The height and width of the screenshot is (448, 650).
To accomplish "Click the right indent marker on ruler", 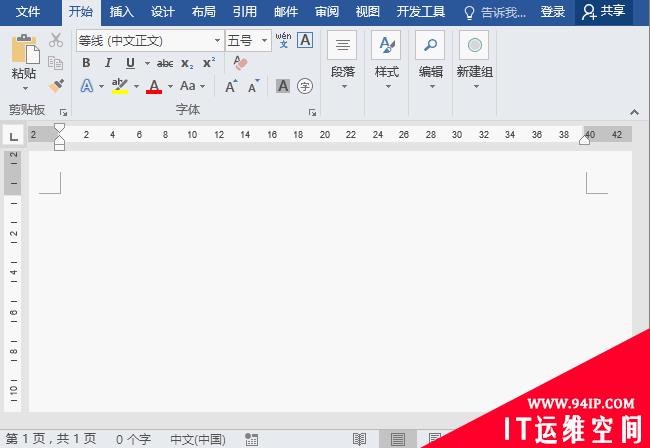I will click(585, 140).
